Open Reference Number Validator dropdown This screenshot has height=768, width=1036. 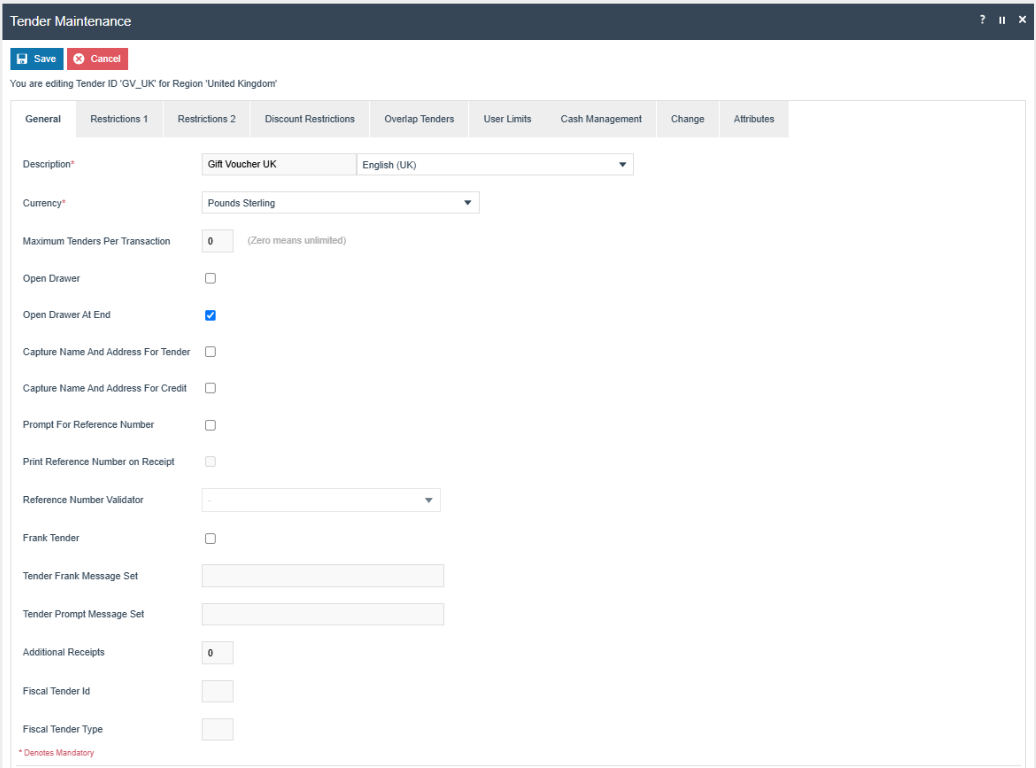click(x=321, y=500)
